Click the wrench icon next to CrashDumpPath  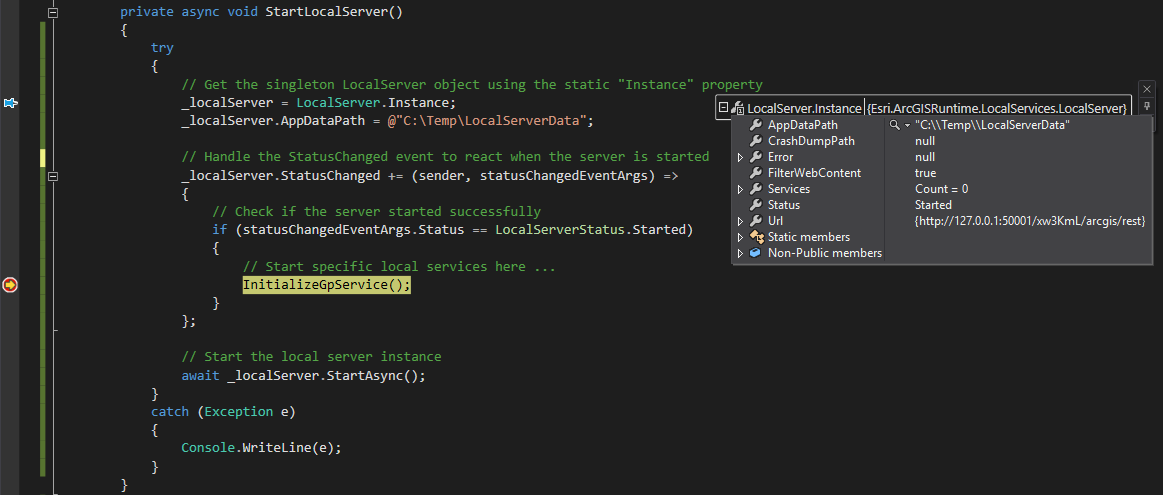tap(756, 141)
